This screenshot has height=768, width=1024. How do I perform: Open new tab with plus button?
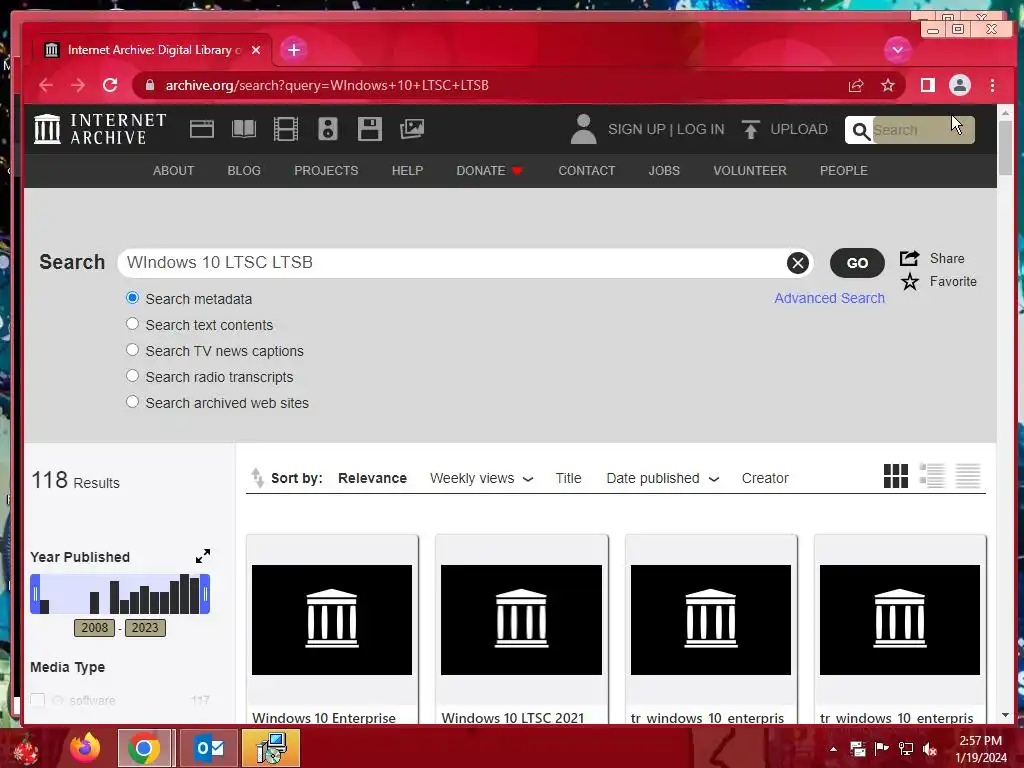(294, 50)
